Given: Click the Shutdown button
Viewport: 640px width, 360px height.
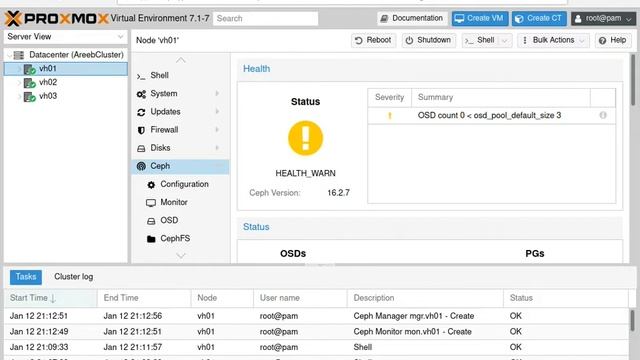Looking at the screenshot, I should pyautogui.click(x=428, y=40).
